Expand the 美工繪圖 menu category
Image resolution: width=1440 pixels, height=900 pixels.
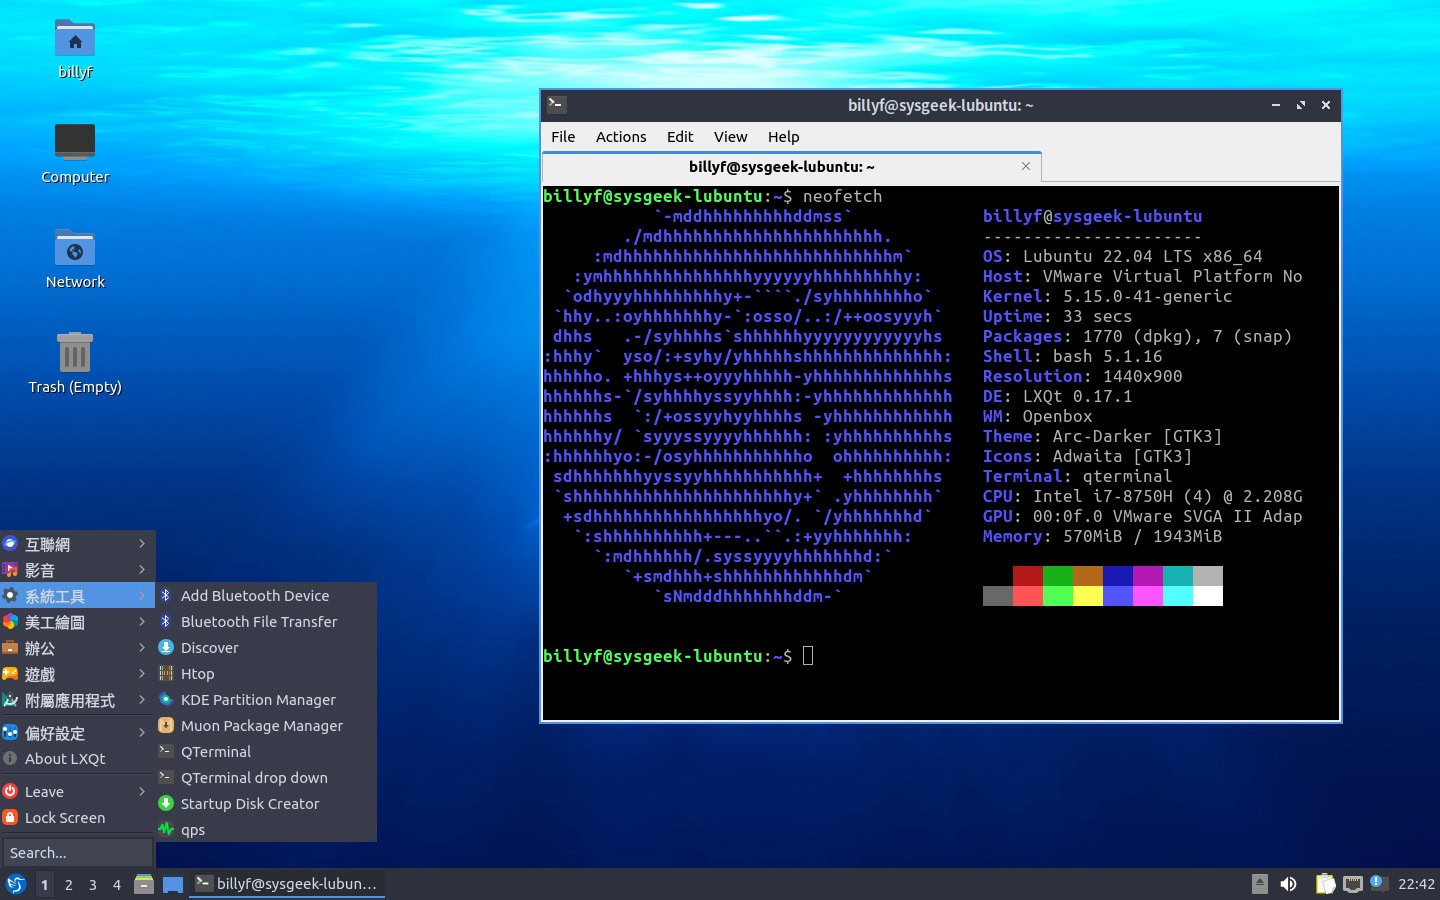pos(77,622)
